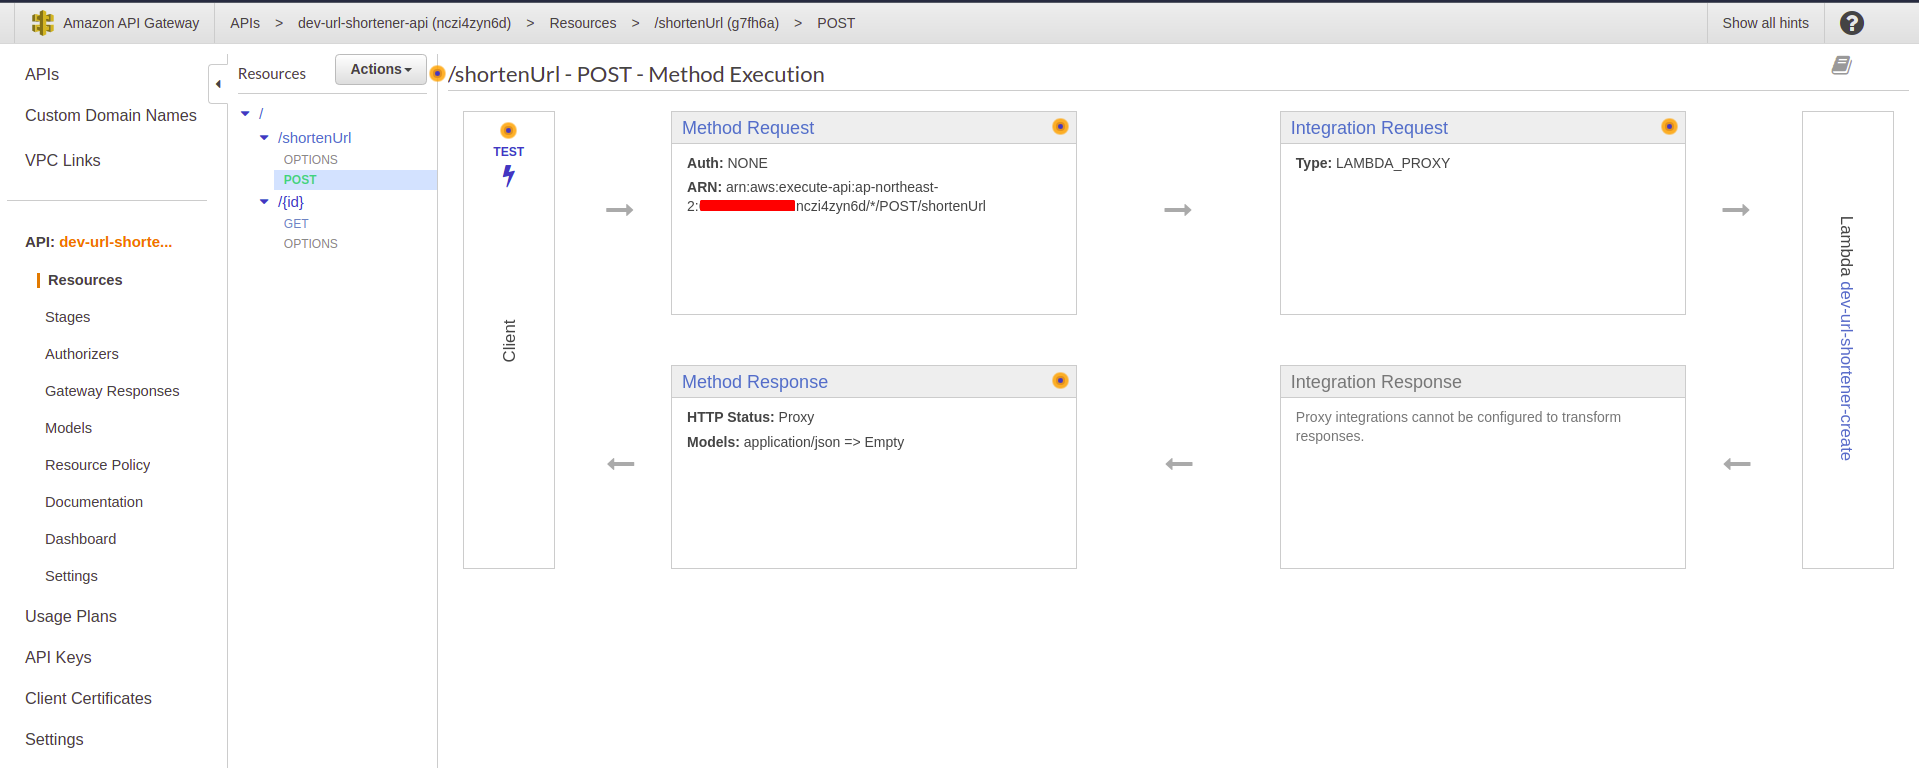Select the /shortenUrl resource
1919x768 pixels.
(x=314, y=138)
